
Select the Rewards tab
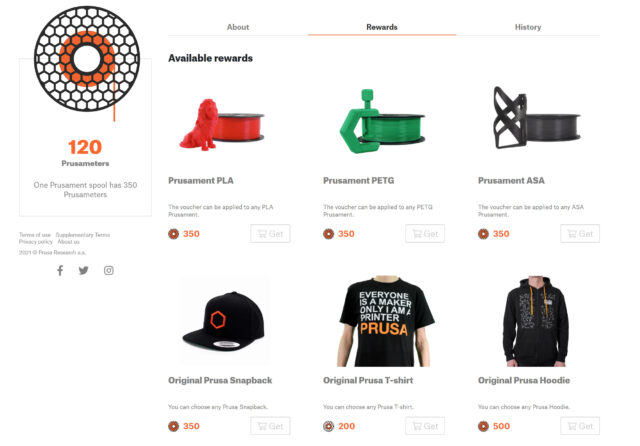click(382, 27)
